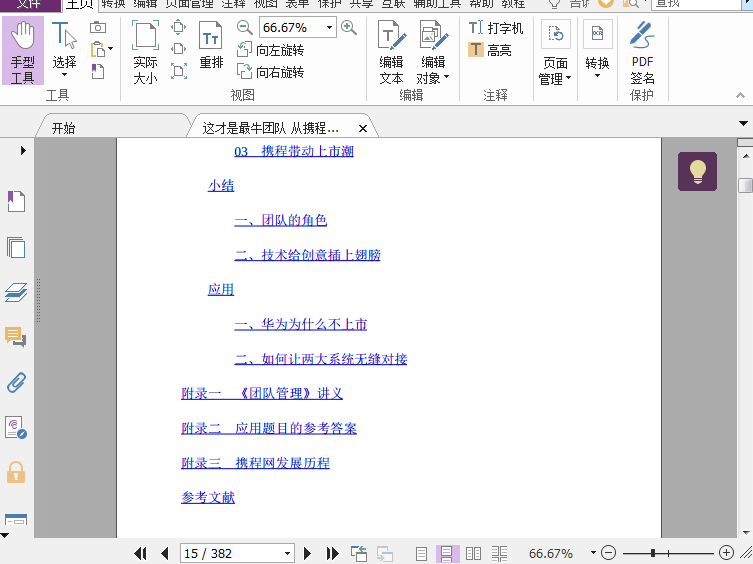Open the Select tool dropdown arrow
The image size is (753, 564).
point(64,75)
